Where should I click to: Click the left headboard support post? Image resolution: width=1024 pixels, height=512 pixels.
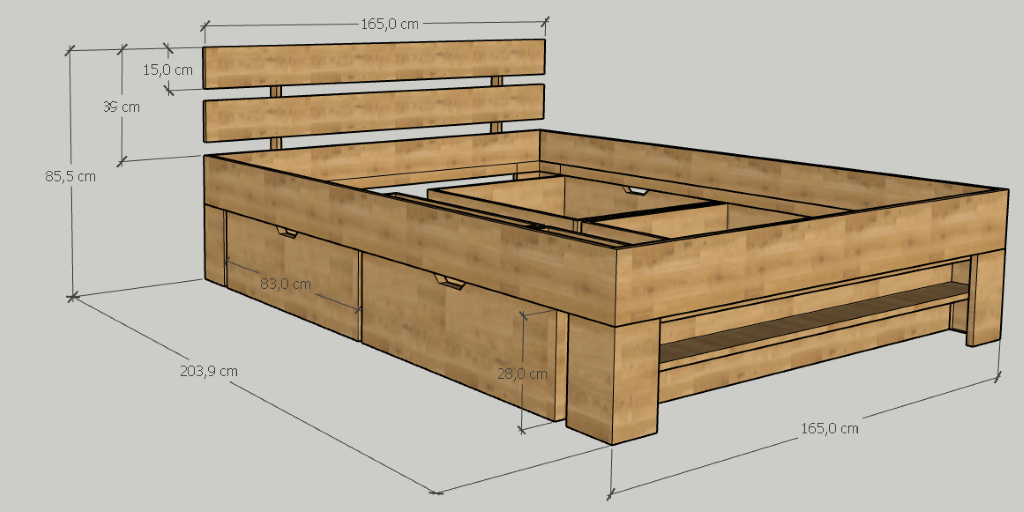(275, 92)
